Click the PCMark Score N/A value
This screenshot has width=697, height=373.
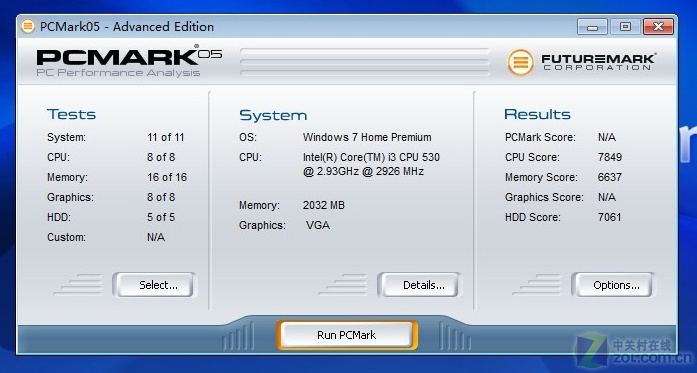607,137
